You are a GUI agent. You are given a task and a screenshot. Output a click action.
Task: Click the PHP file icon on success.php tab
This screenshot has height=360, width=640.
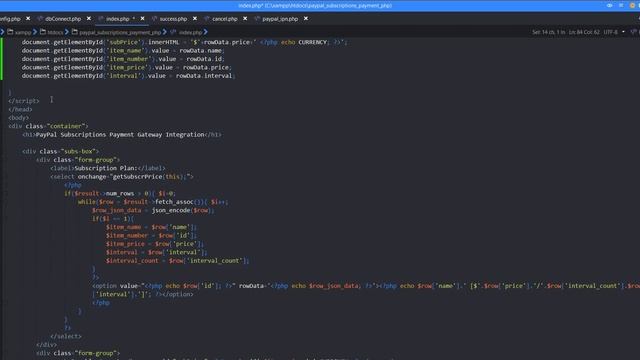[x=154, y=19]
